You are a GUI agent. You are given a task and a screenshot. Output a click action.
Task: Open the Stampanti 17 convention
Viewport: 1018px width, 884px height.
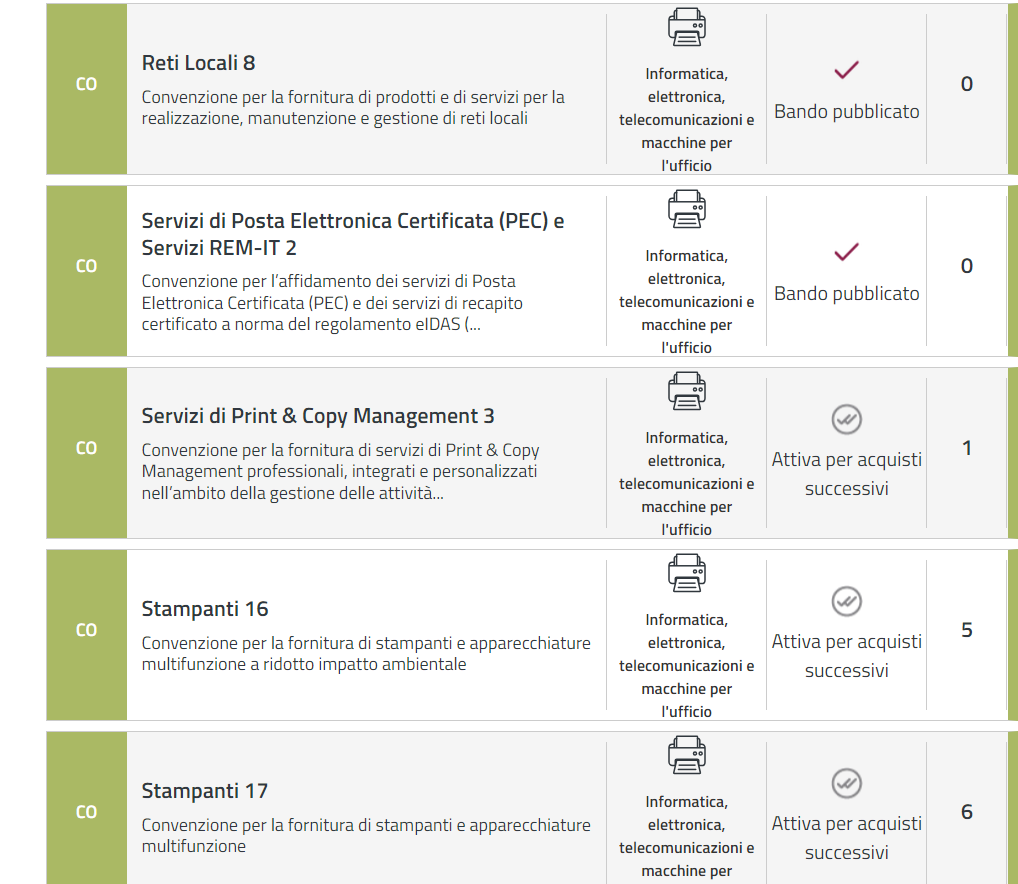pos(205,791)
